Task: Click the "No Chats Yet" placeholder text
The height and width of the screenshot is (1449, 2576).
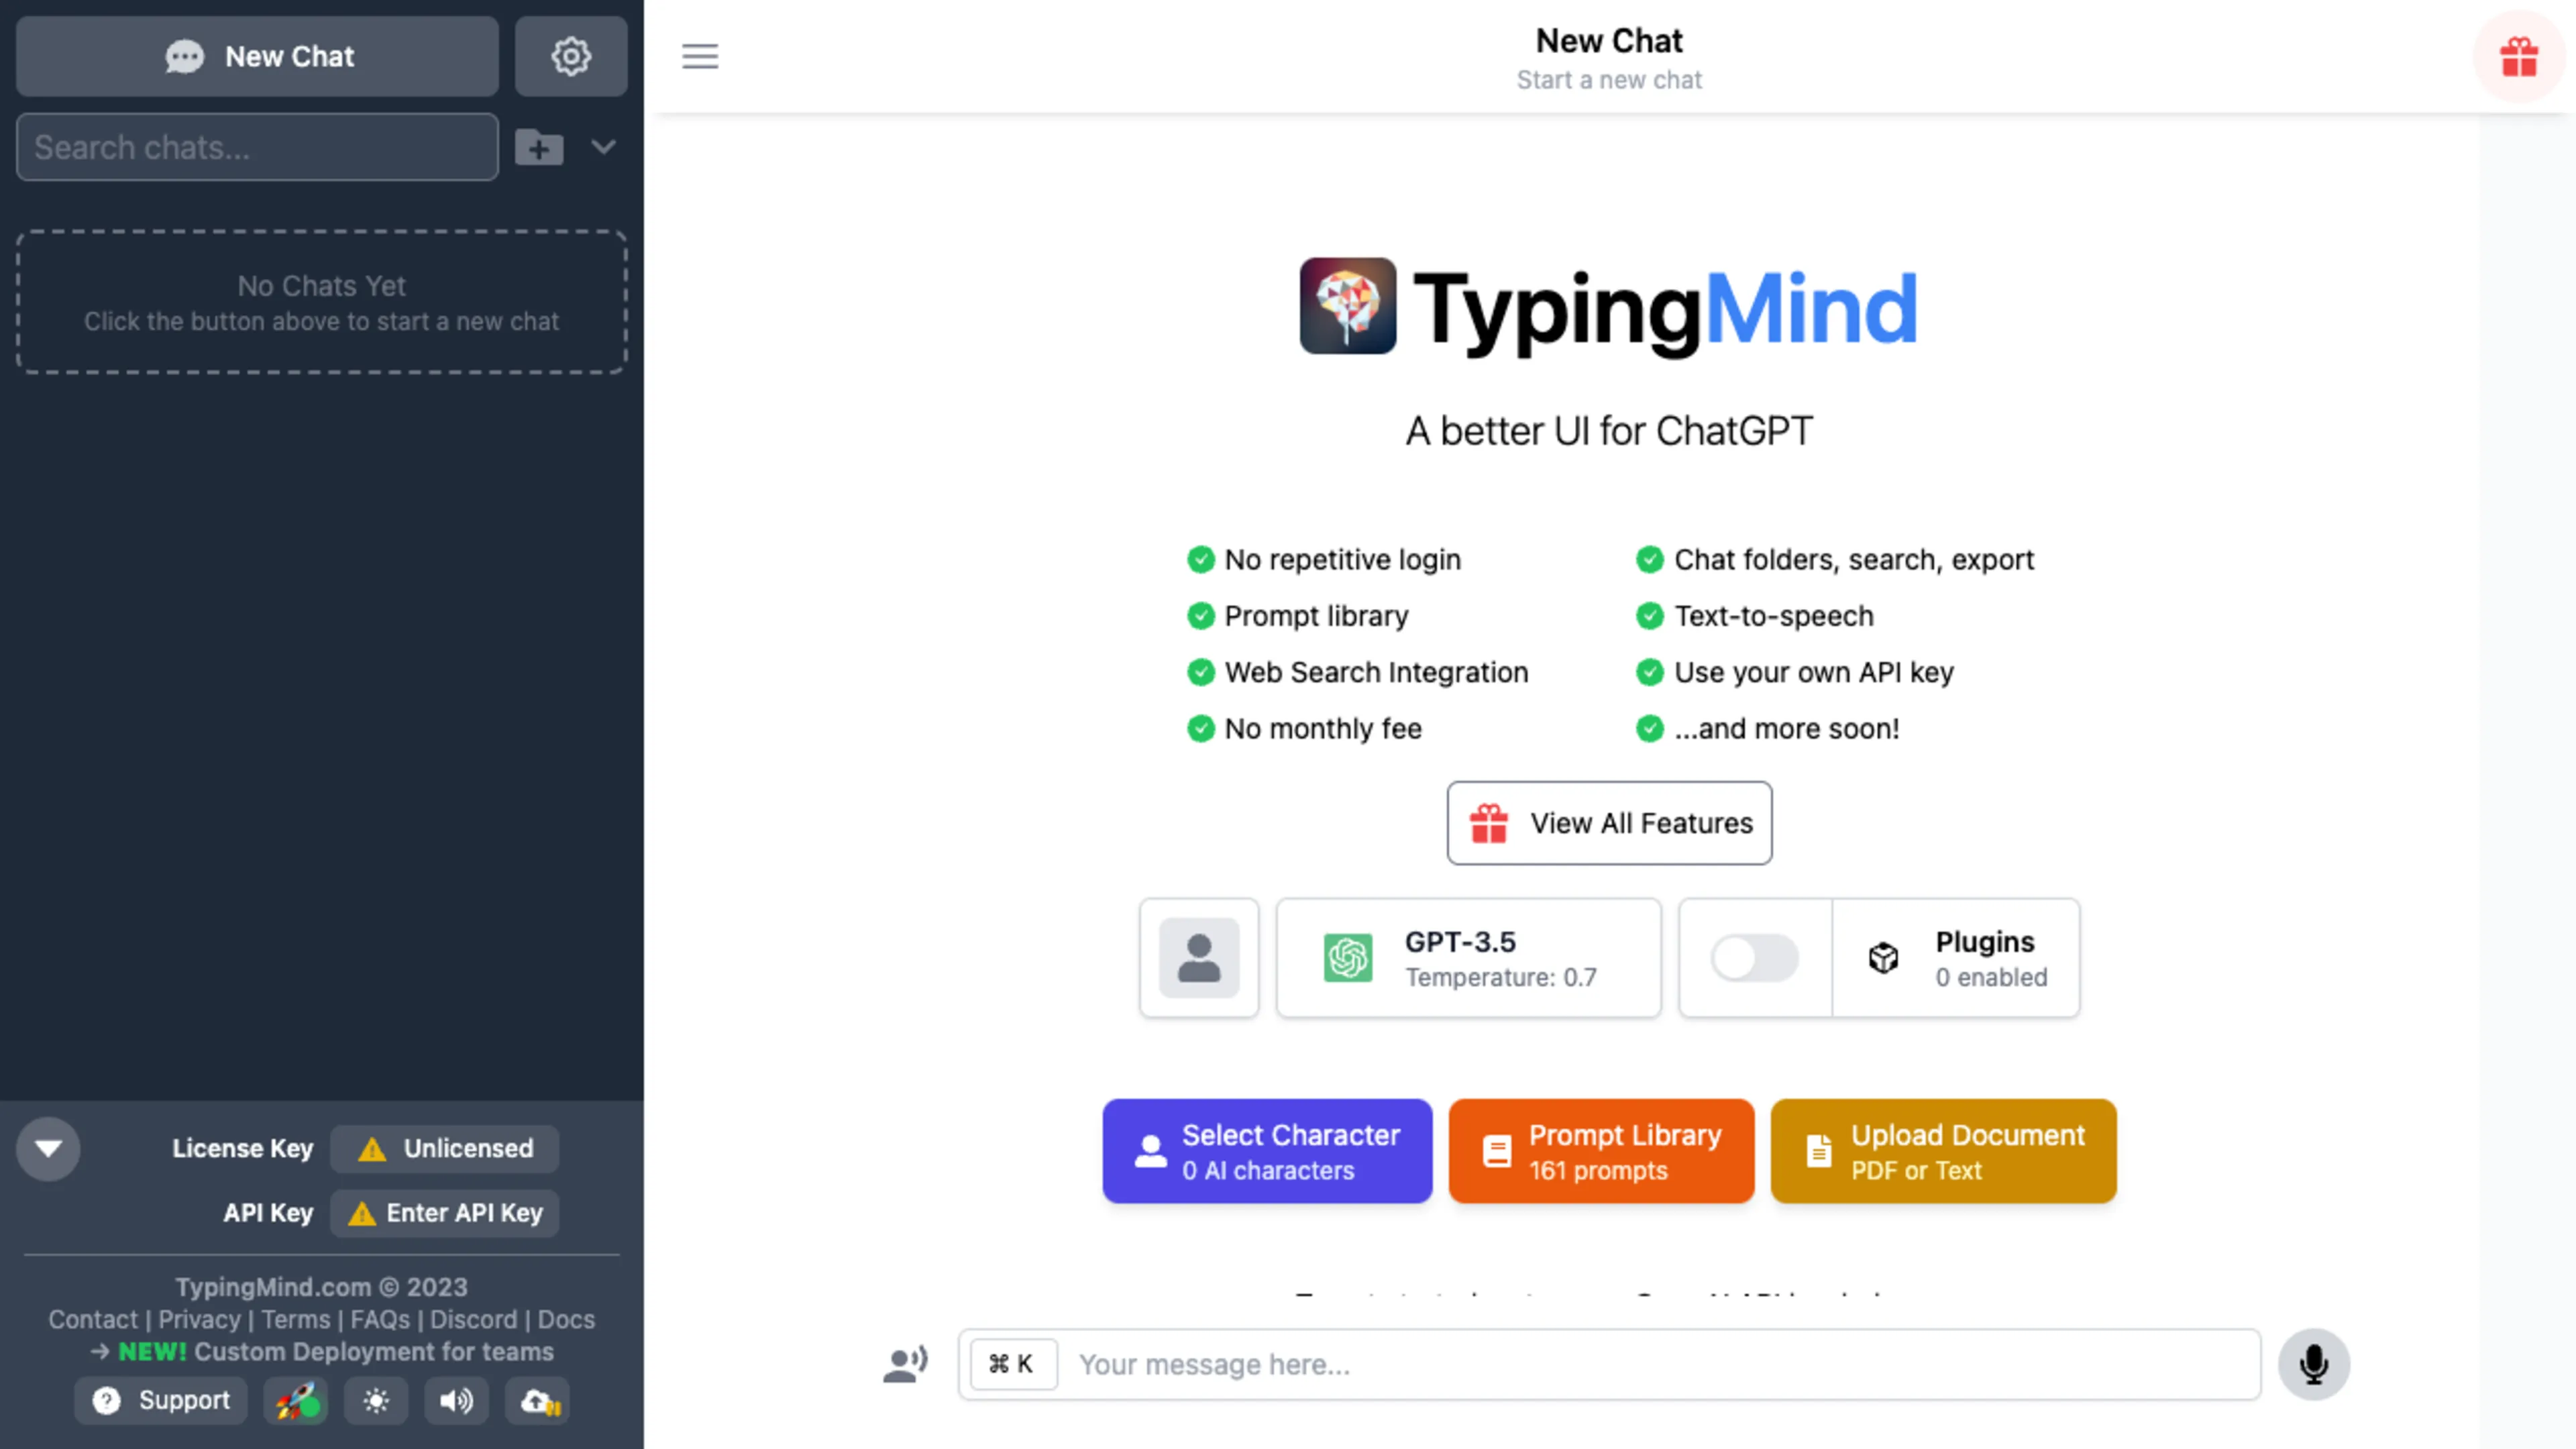Action: (321, 286)
